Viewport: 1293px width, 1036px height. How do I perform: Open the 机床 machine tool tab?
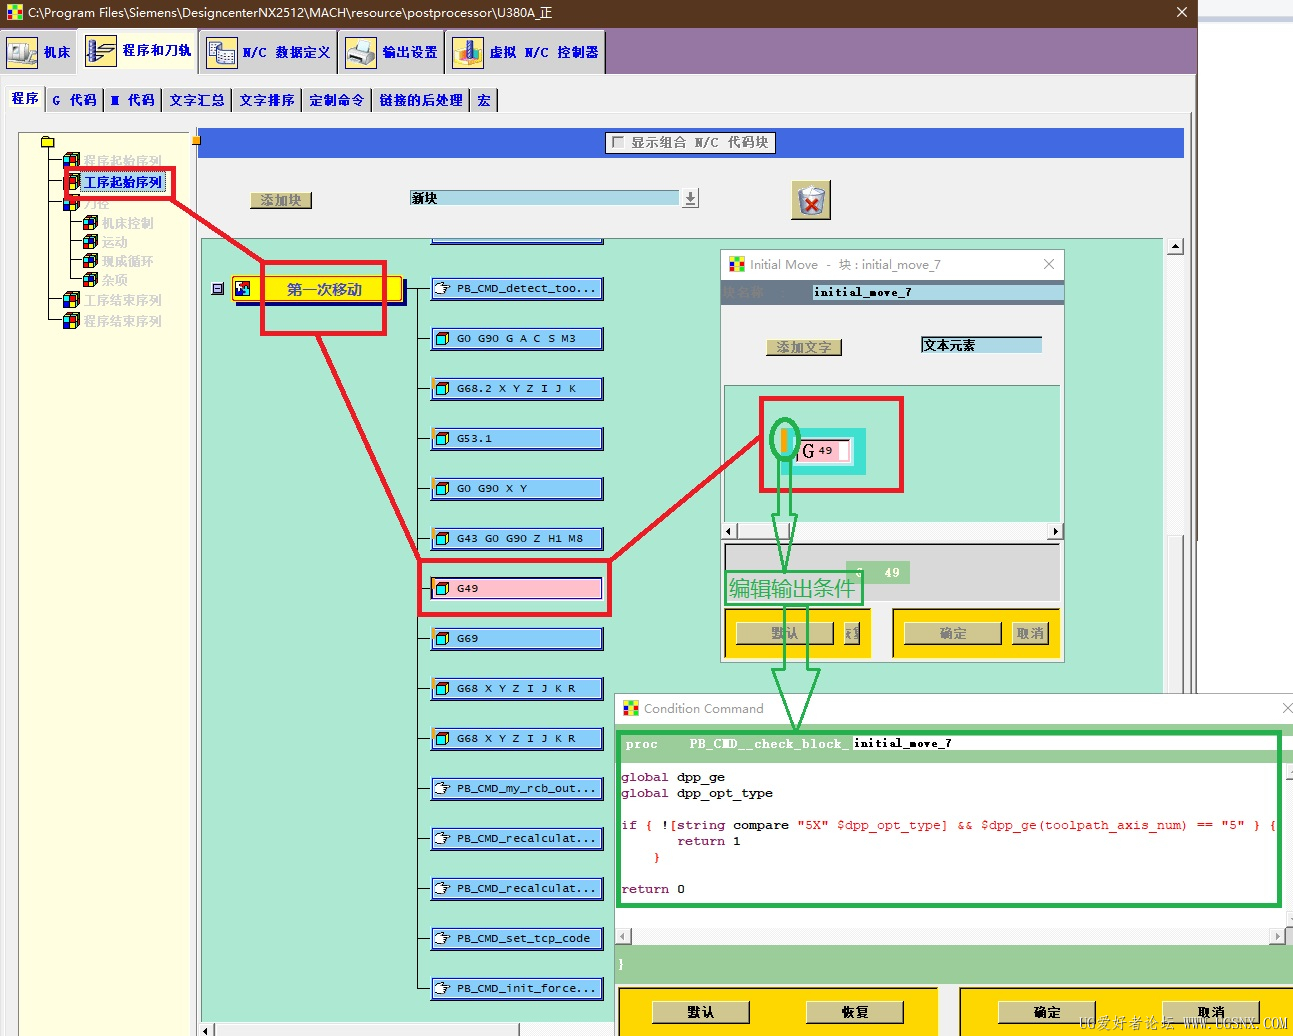coord(39,52)
